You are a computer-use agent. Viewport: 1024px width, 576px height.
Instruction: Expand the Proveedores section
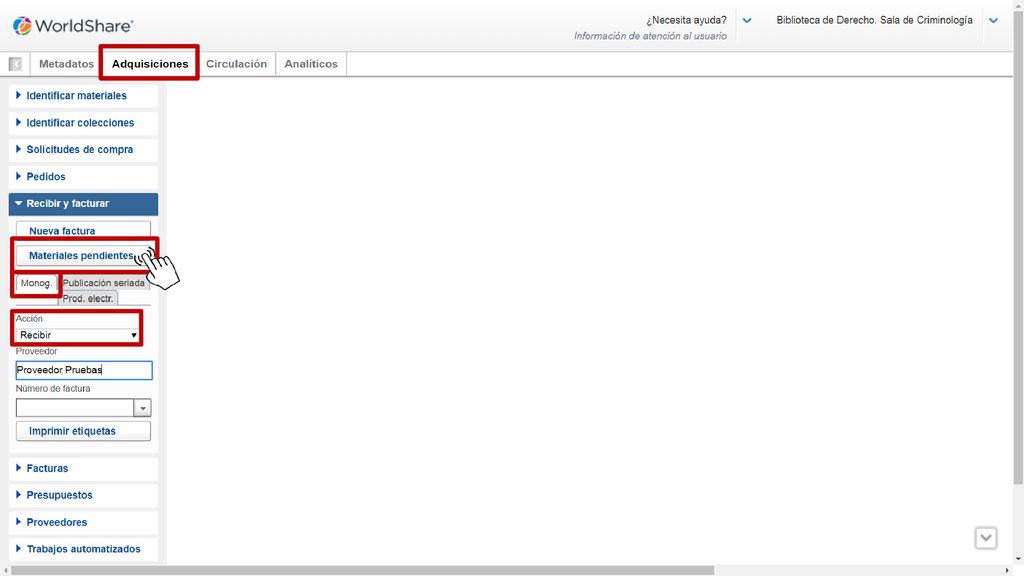click(x=84, y=522)
